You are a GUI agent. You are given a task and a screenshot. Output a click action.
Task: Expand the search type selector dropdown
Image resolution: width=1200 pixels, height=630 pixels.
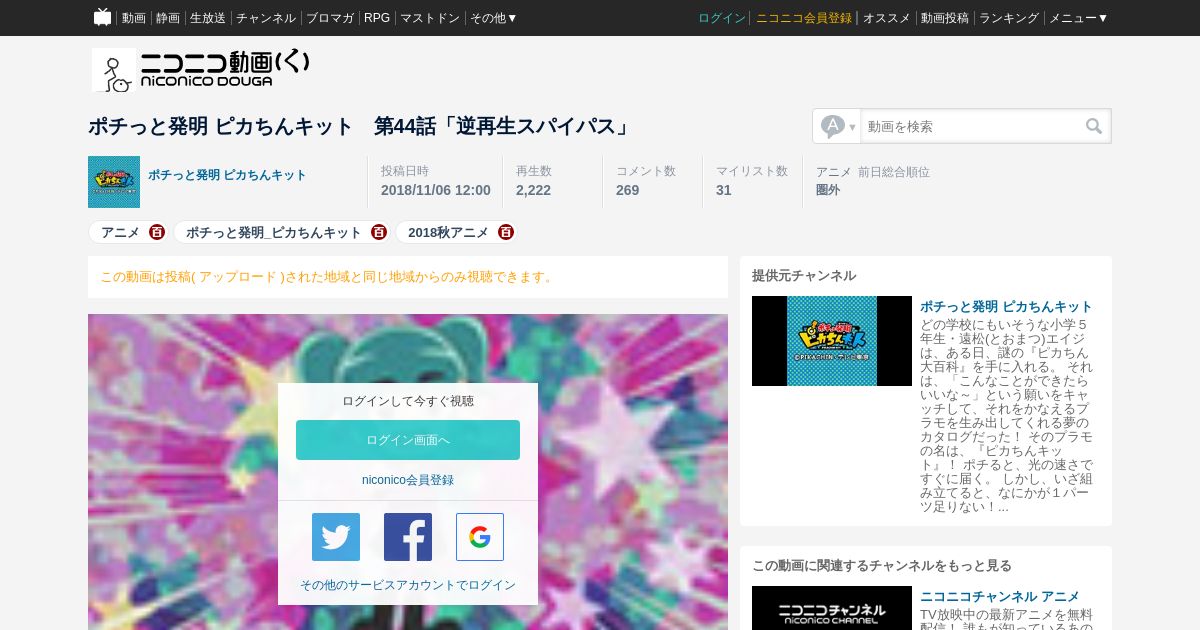pos(838,126)
